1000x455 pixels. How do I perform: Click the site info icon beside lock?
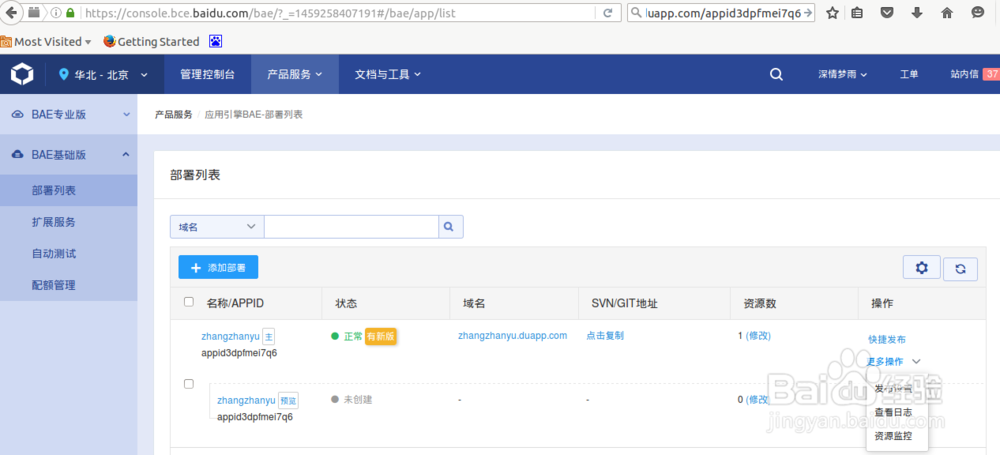click(56, 13)
